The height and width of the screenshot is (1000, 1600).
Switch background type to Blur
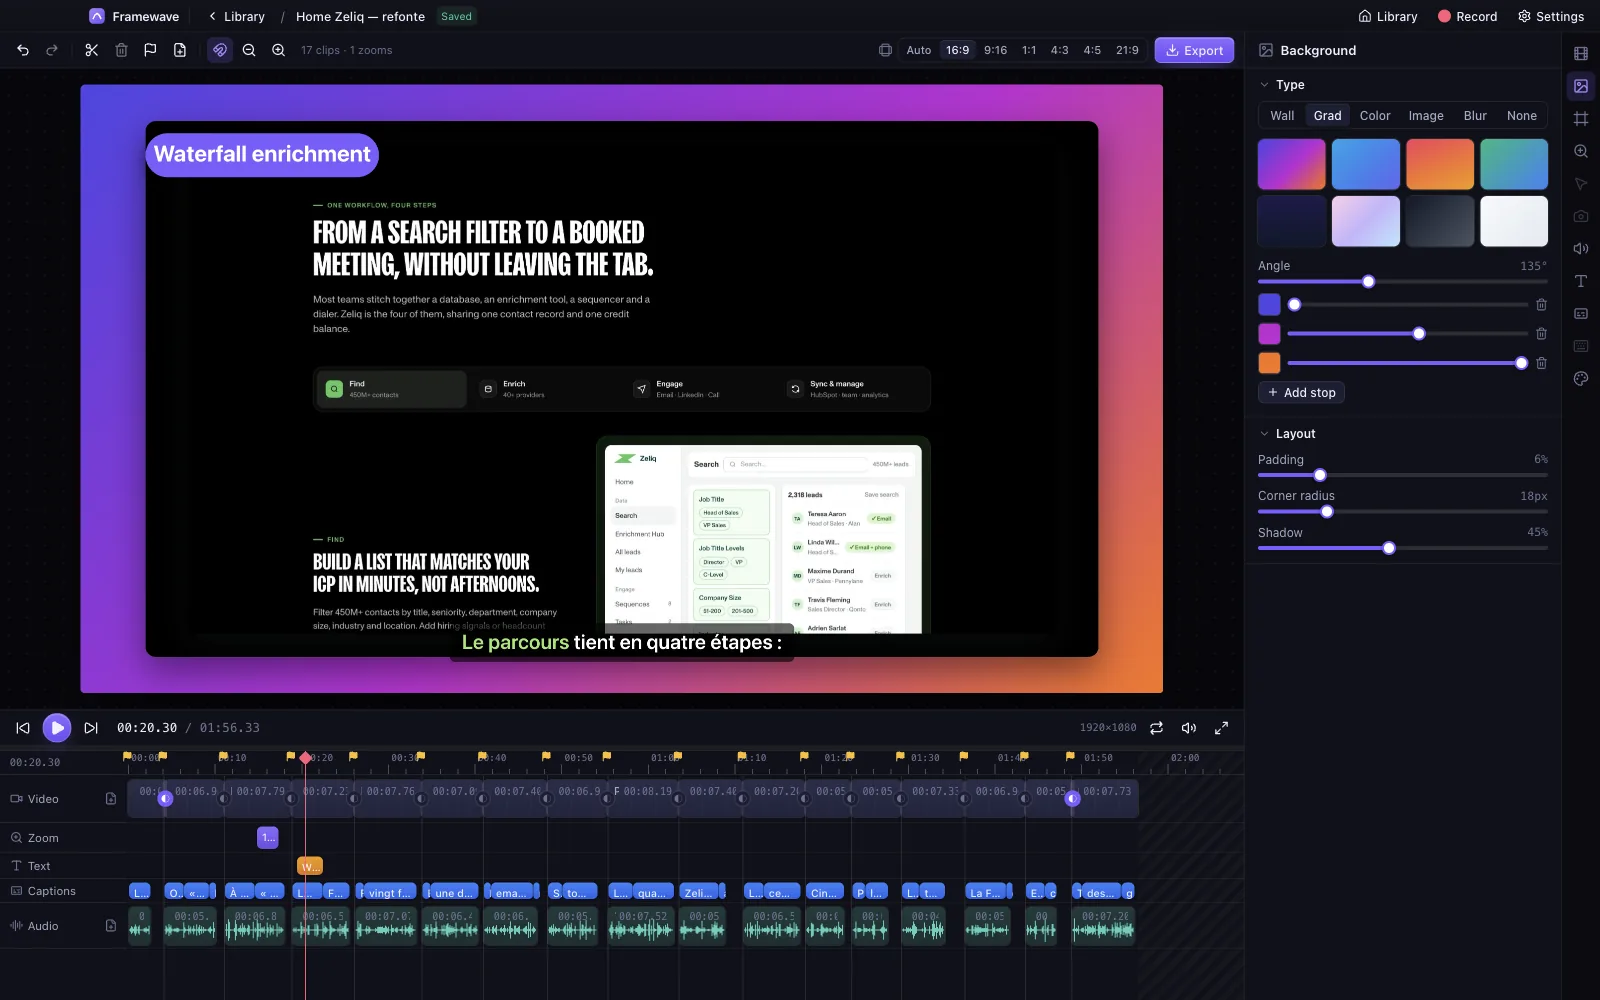(1475, 116)
